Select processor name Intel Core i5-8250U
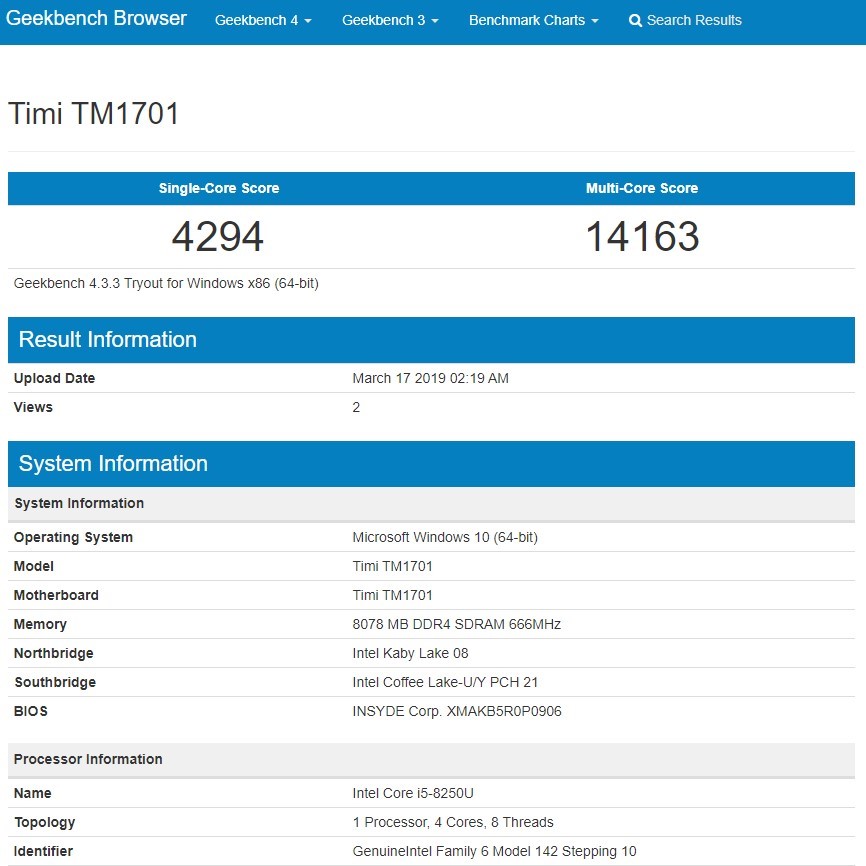 point(413,794)
